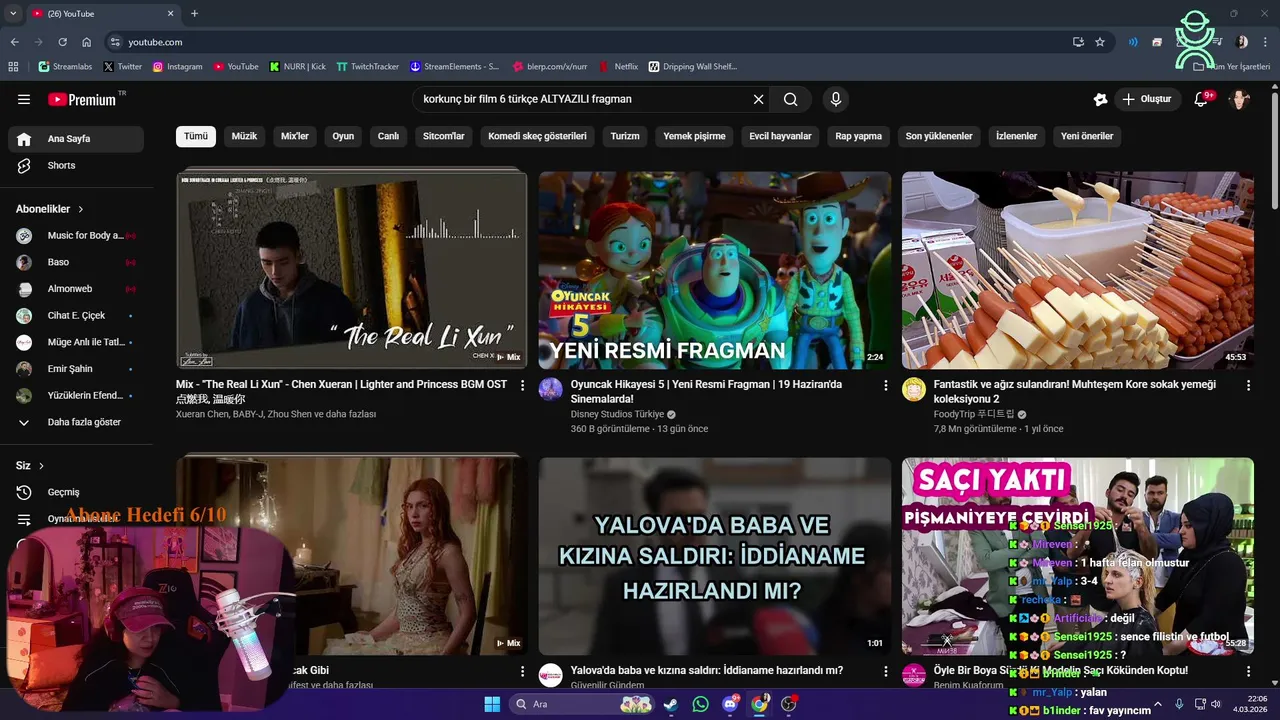Select the Canlı filter chip
The height and width of the screenshot is (720, 1280).
tap(388, 136)
